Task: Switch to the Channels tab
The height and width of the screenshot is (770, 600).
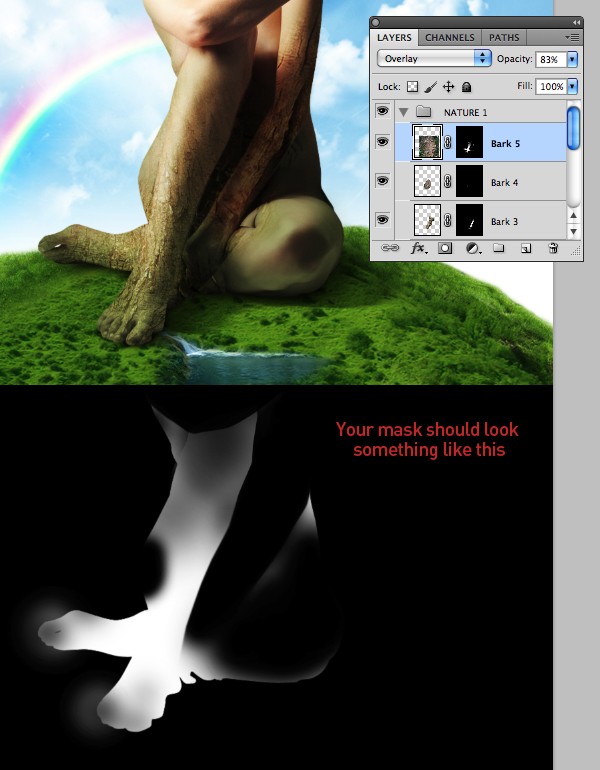Action: (x=450, y=37)
